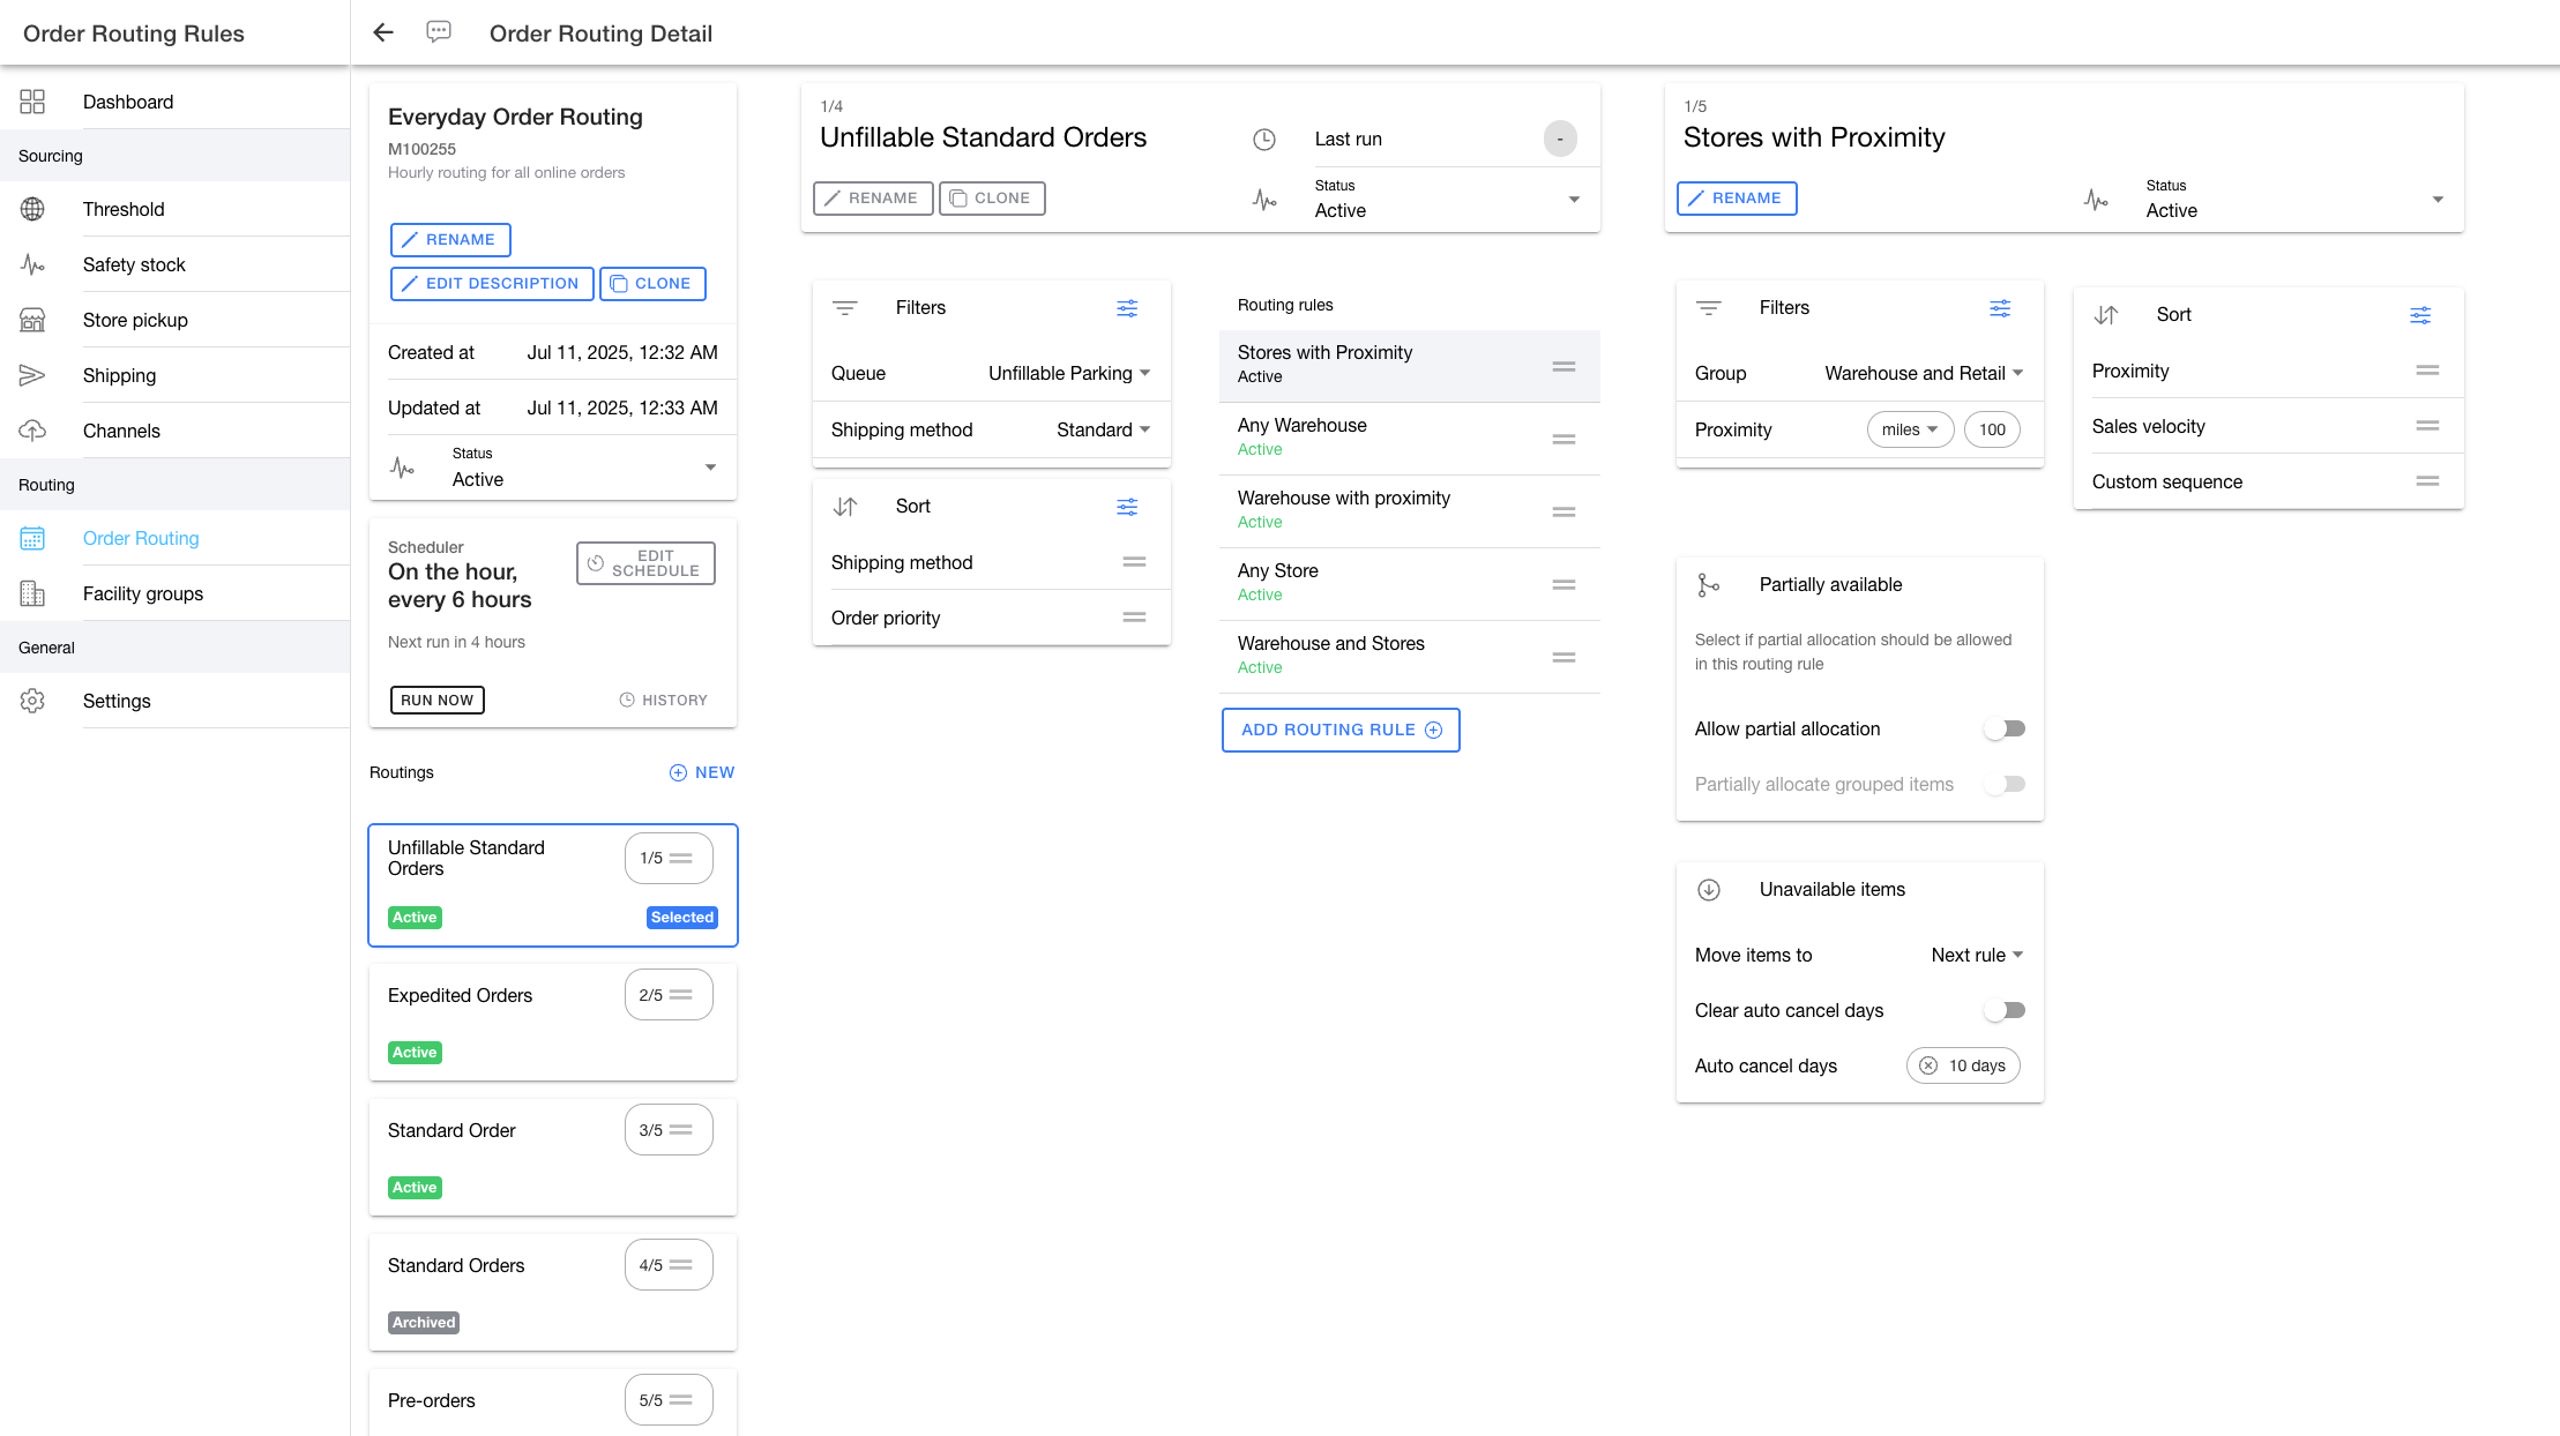The image size is (2560, 1436).
Task: Click the Safety stock pulse icon
Action: pos(32,264)
